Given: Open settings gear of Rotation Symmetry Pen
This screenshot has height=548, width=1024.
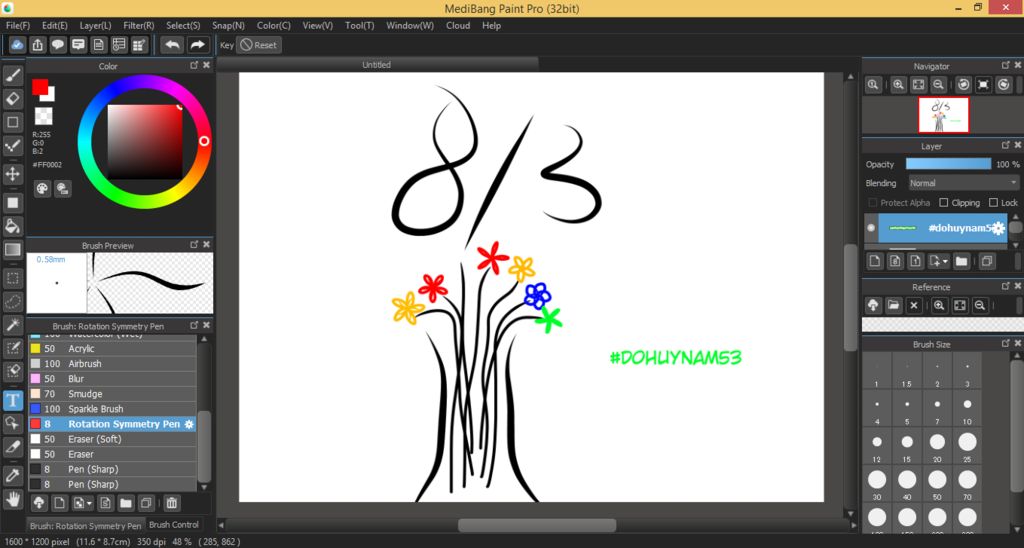Looking at the screenshot, I should [189, 424].
